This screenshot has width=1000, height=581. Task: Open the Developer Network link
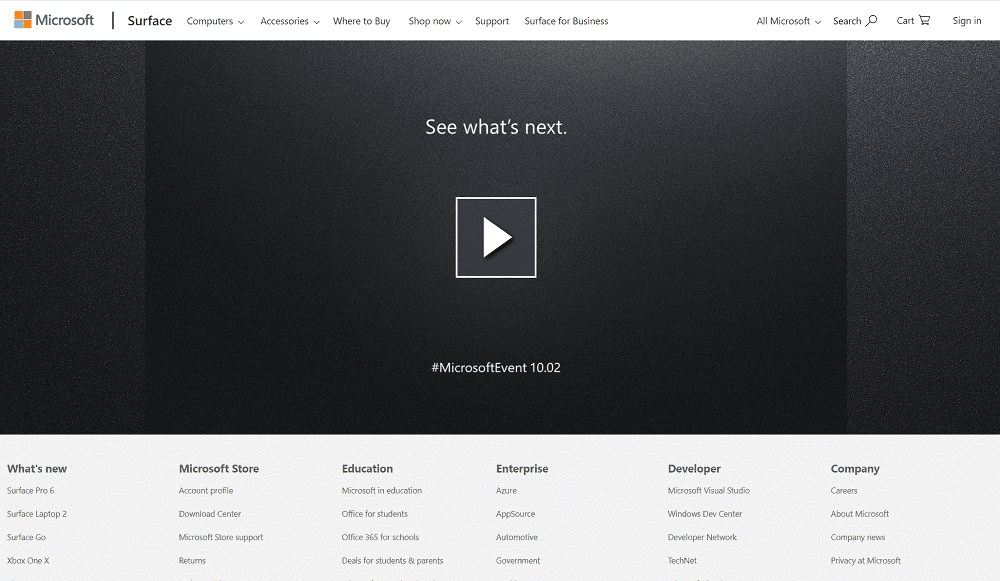tap(702, 538)
